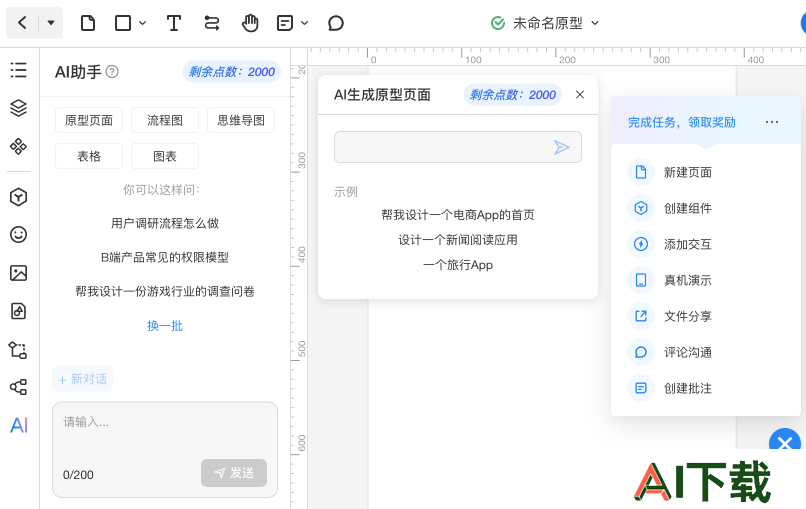
Task: Click the back arrow in top toolbar
Action: coord(22,23)
